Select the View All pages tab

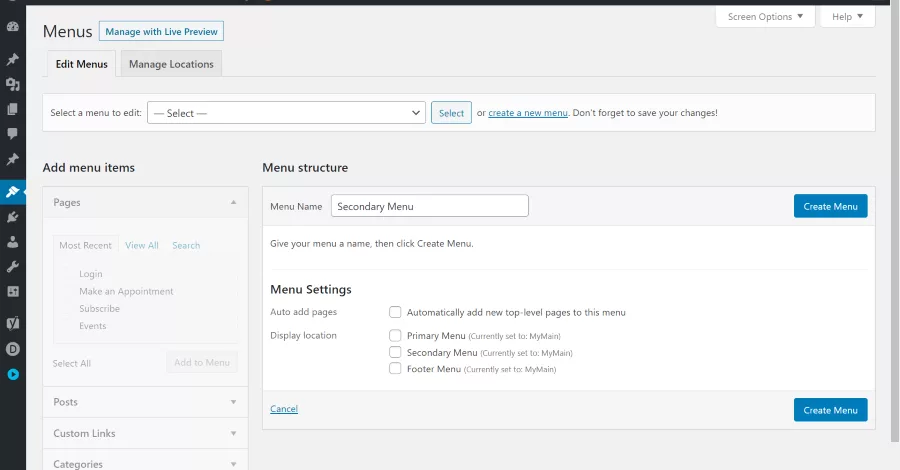click(x=142, y=245)
